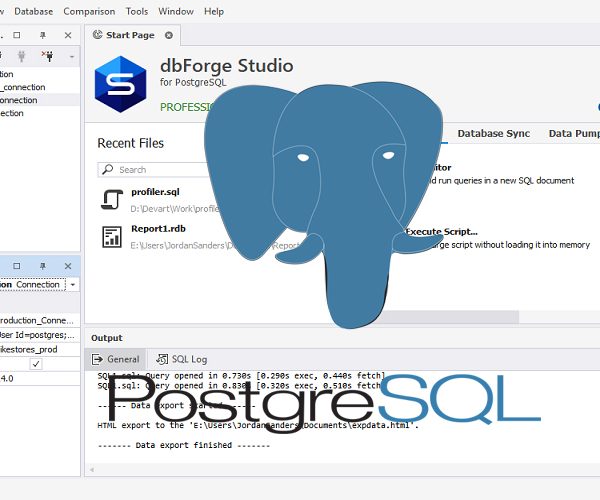Click the magnifier icon in search box

click(x=108, y=169)
